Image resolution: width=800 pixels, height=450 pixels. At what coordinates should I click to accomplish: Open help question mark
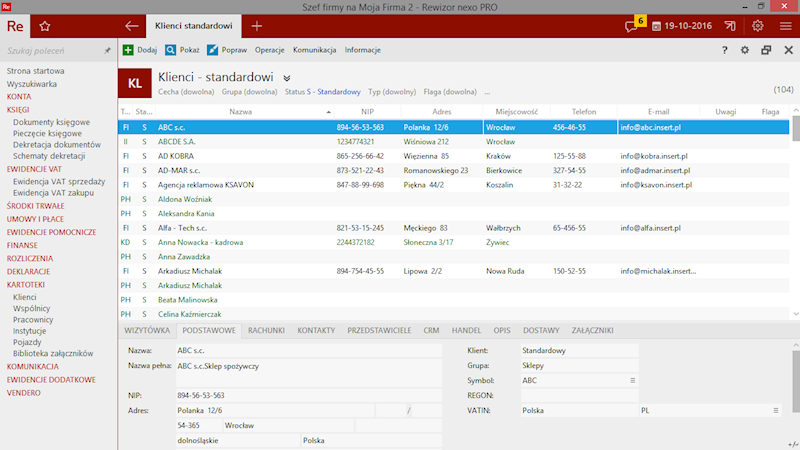click(724, 50)
